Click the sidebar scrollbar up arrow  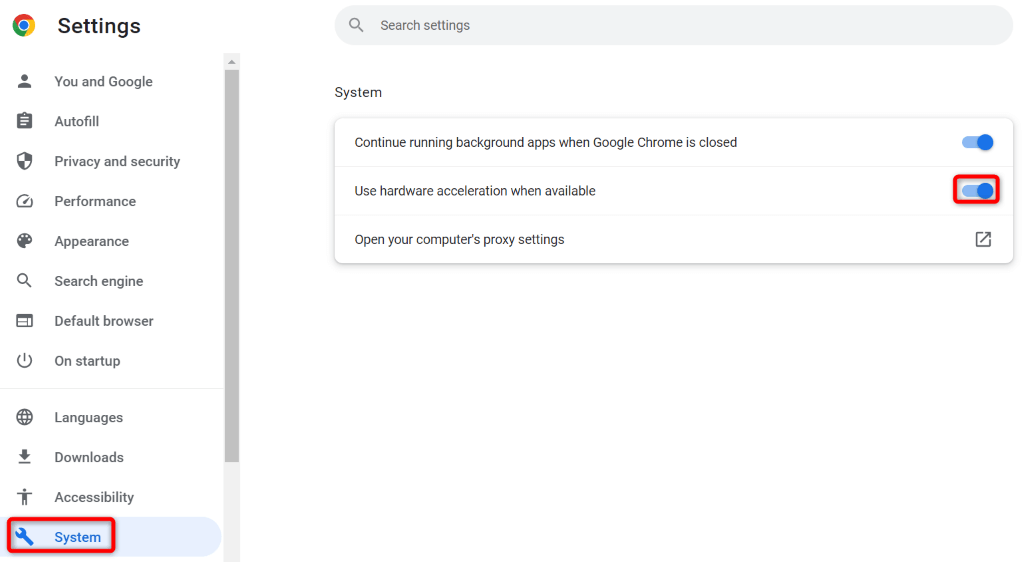click(x=232, y=62)
